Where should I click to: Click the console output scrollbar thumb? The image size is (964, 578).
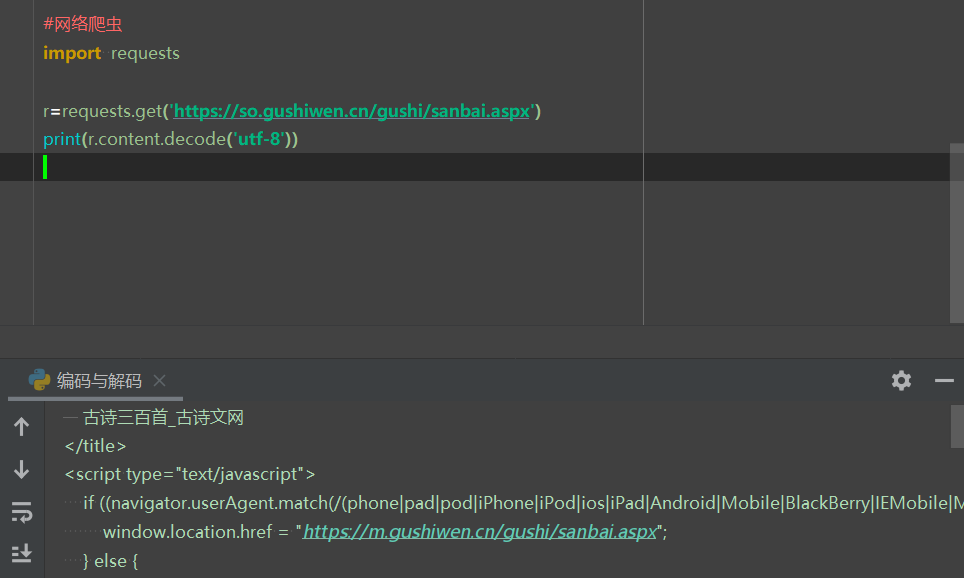(956, 425)
